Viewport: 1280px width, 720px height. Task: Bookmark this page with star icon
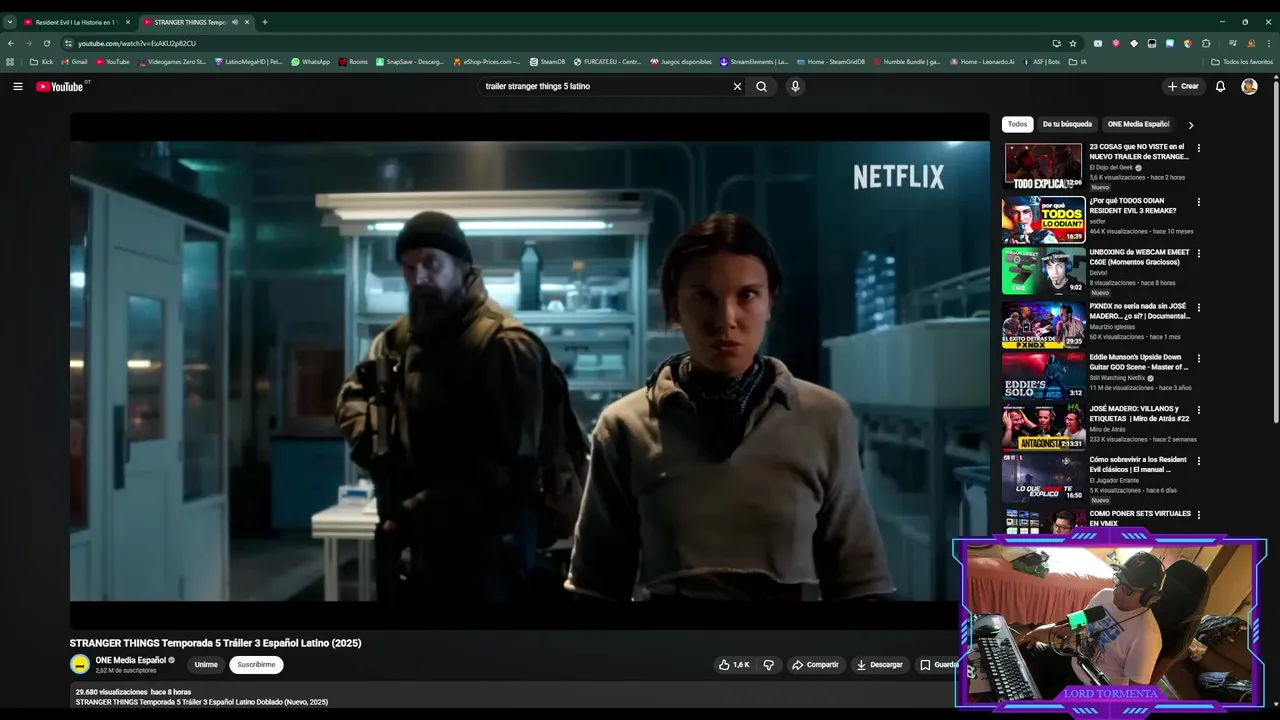[x=1073, y=43]
